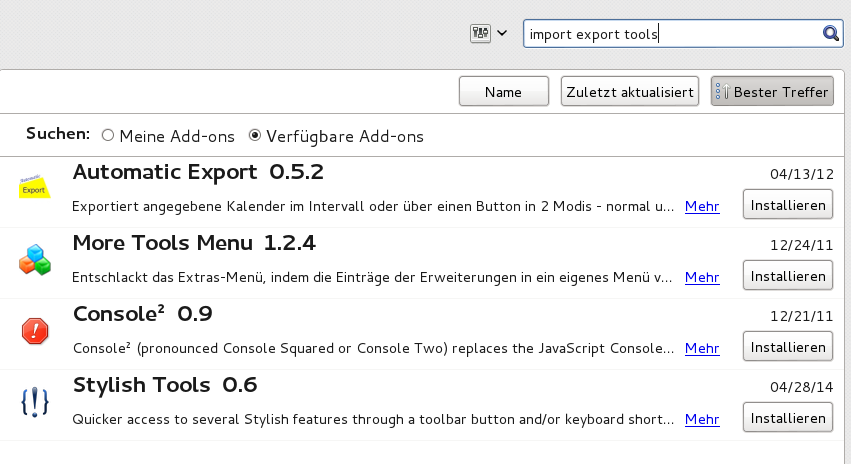Expand the tools dropdown arrow
This screenshot has width=851, height=464.
coord(502,34)
